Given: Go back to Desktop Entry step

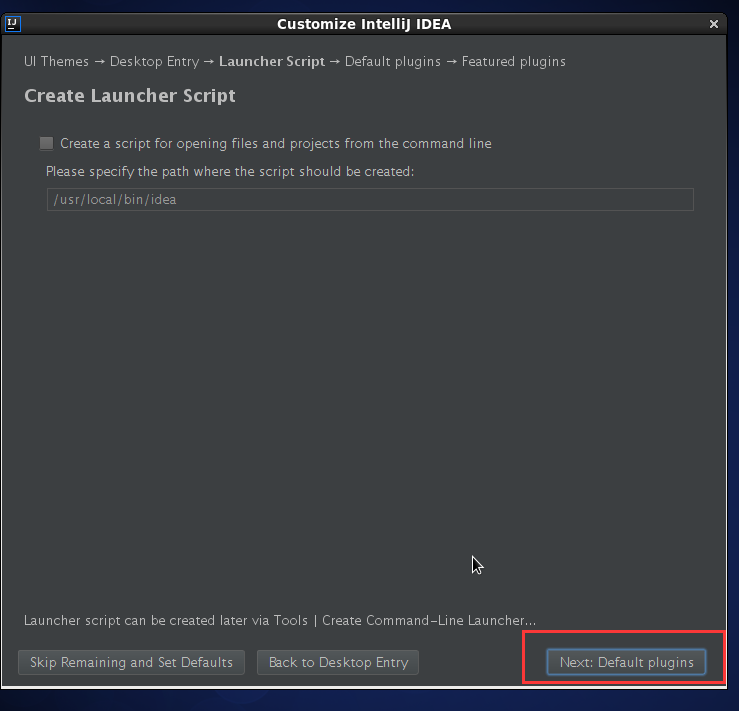Looking at the screenshot, I should [338, 662].
